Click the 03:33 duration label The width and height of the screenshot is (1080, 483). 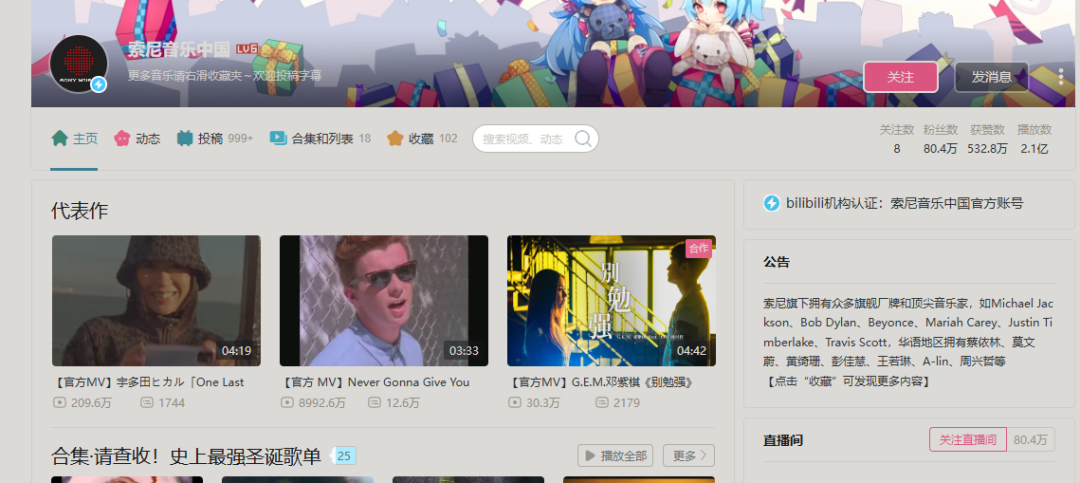pyautogui.click(x=464, y=351)
